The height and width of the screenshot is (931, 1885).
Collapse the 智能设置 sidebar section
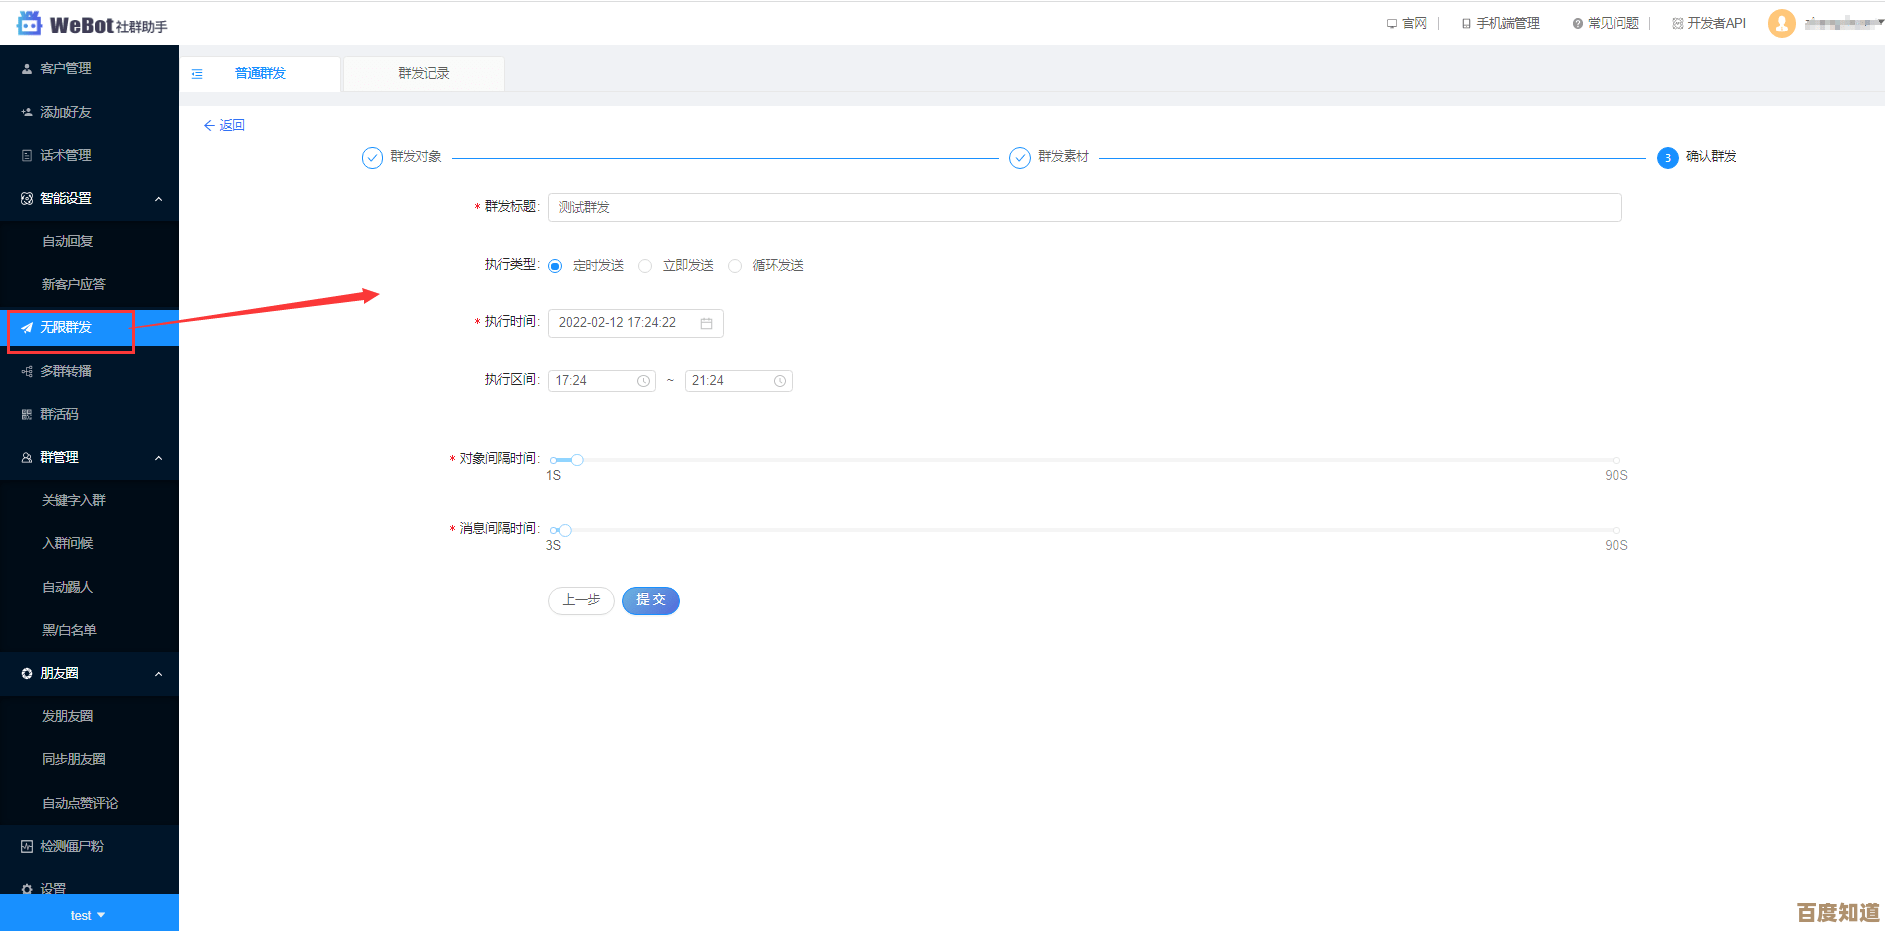tap(158, 199)
